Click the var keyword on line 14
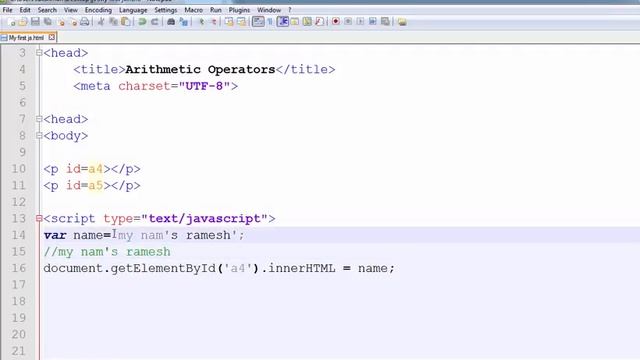The image size is (640, 360). coord(55,235)
